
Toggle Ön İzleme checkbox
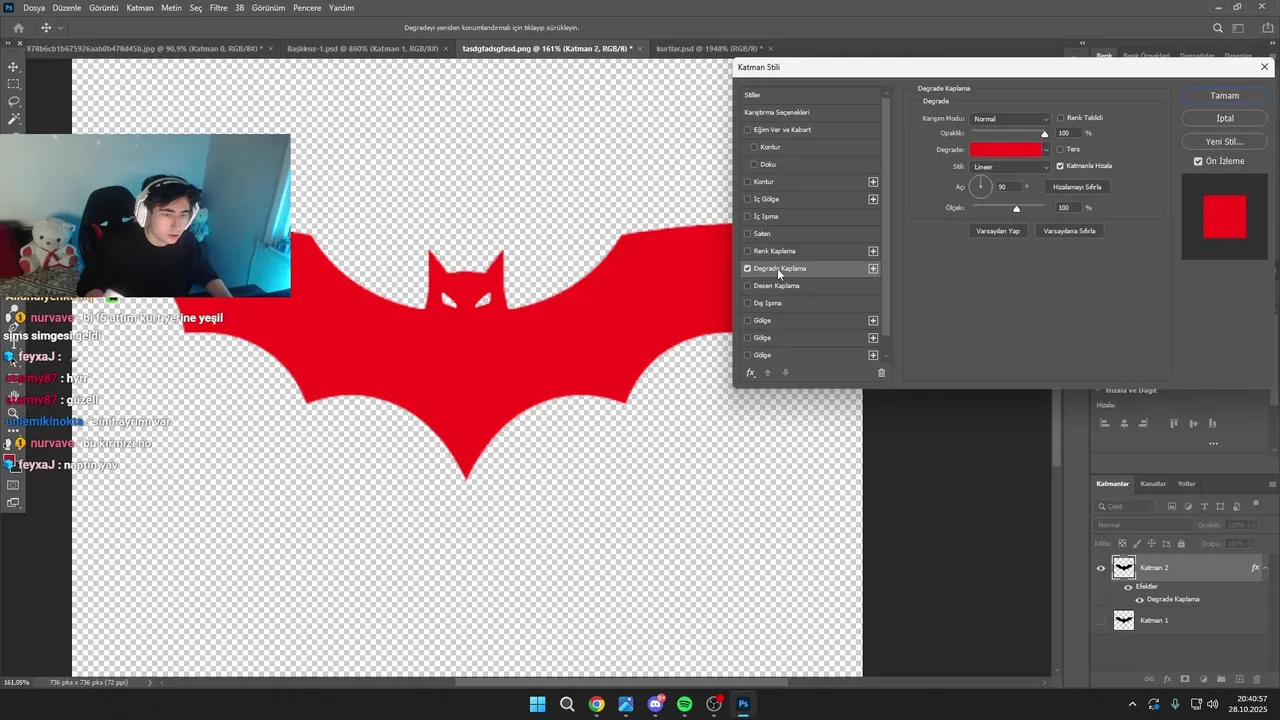(x=1198, y=161)
